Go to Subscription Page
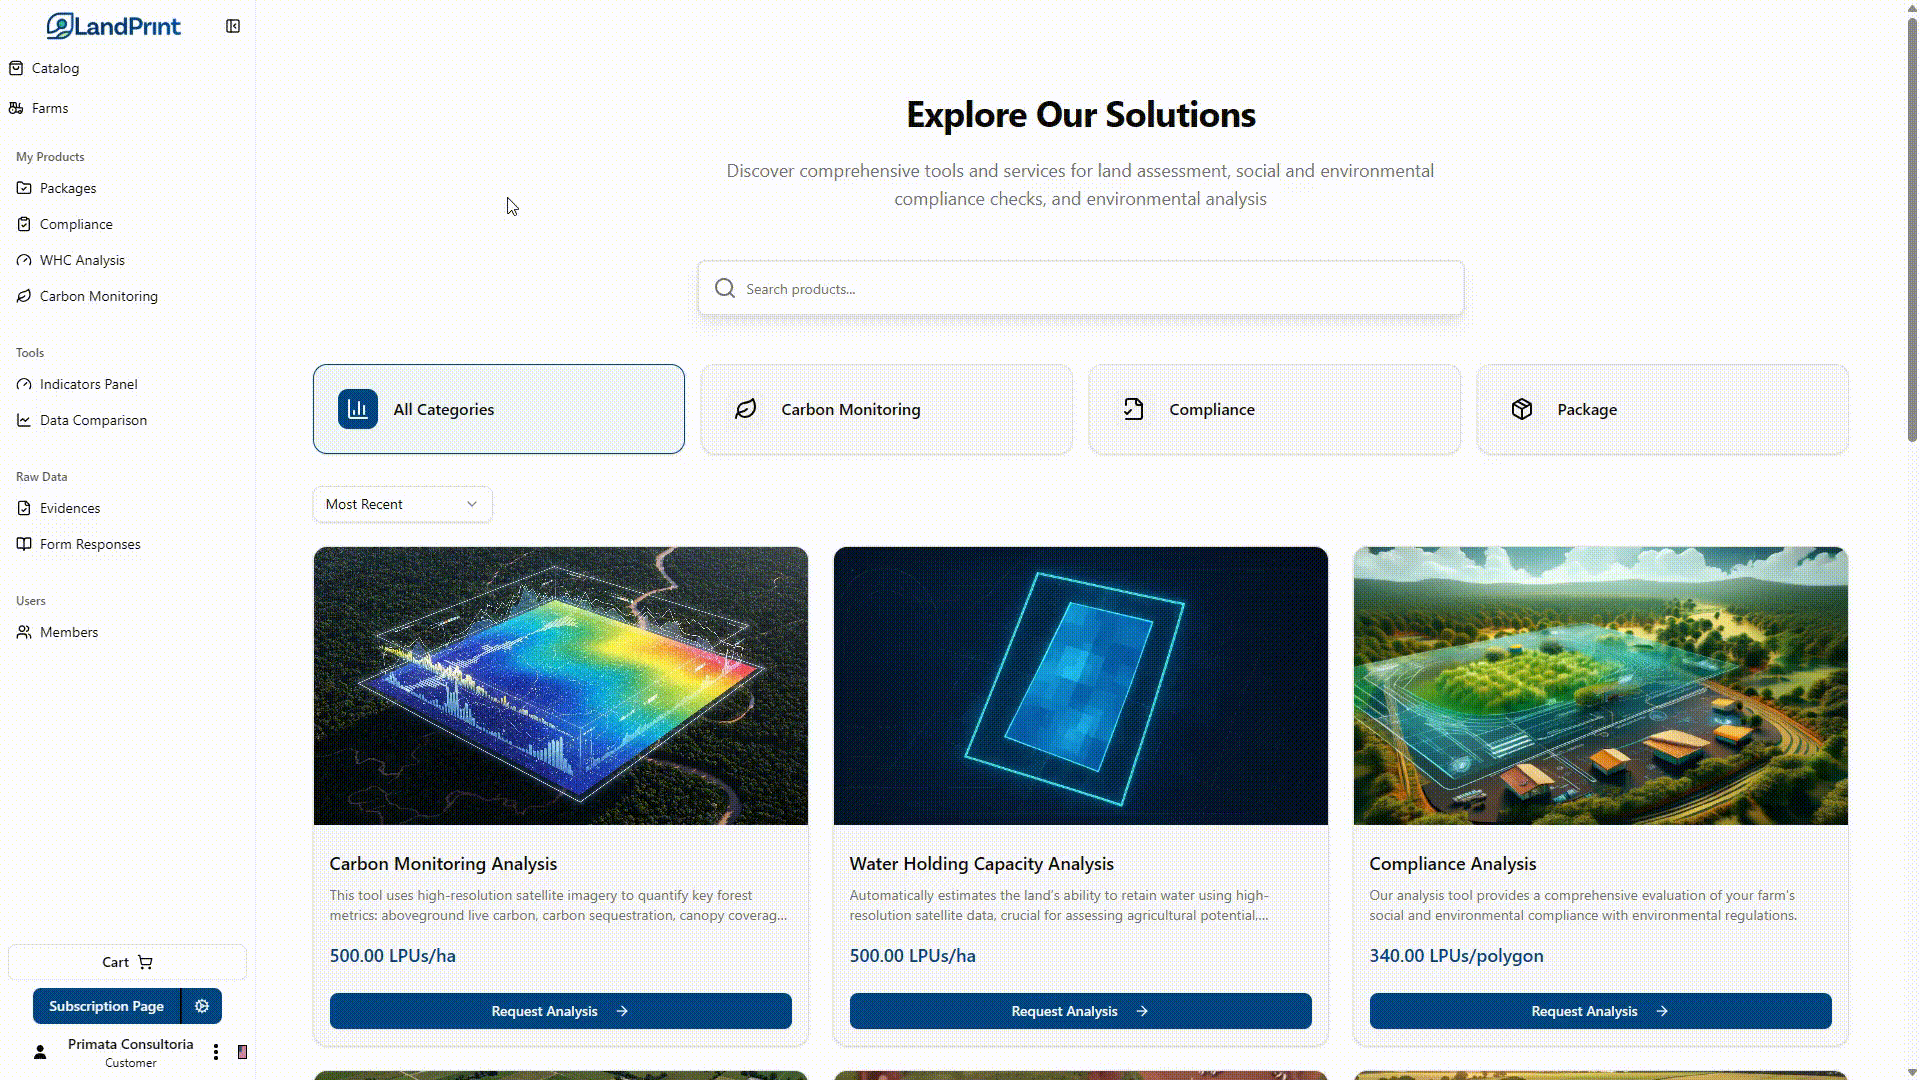Screen dimensions: 1920x1080 [106, 1006]
